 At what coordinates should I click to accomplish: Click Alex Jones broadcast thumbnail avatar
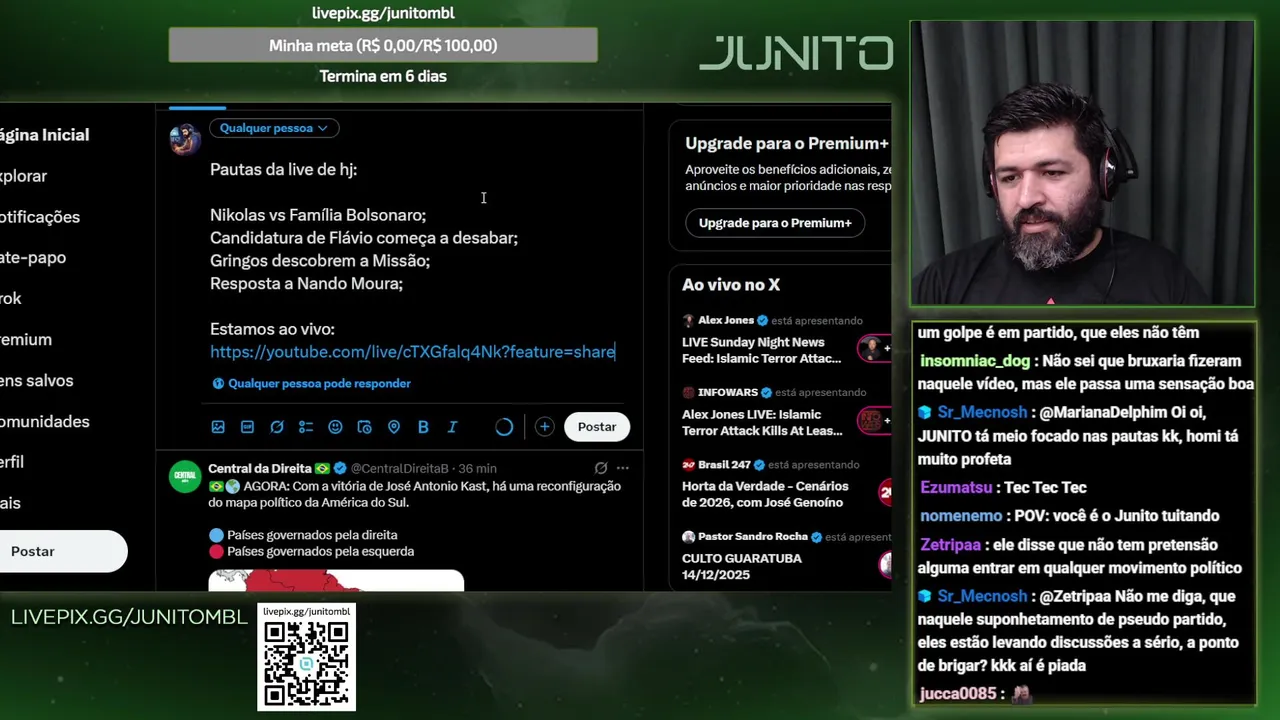pyautogui.click(x=873, y=348)
